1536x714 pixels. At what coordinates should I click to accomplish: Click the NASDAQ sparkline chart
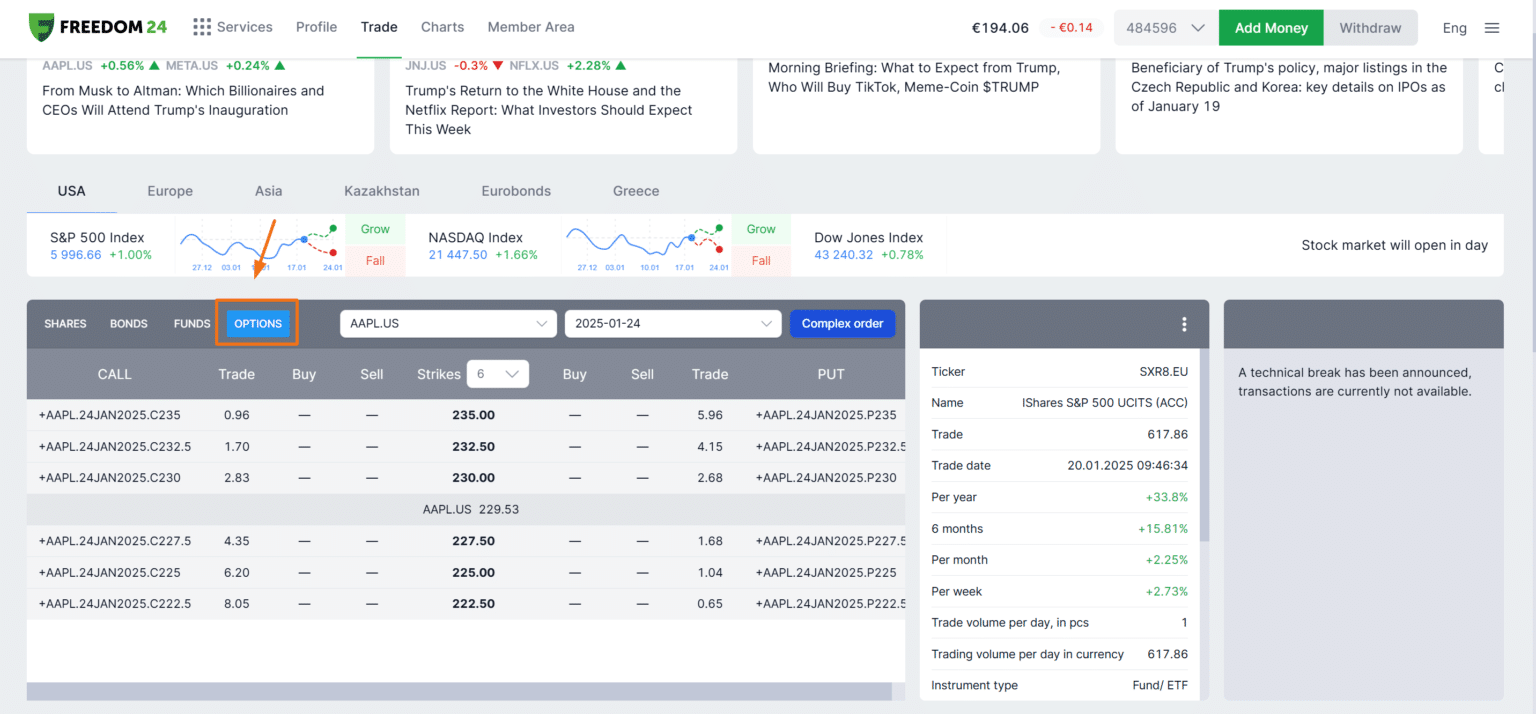coord(645,245)
